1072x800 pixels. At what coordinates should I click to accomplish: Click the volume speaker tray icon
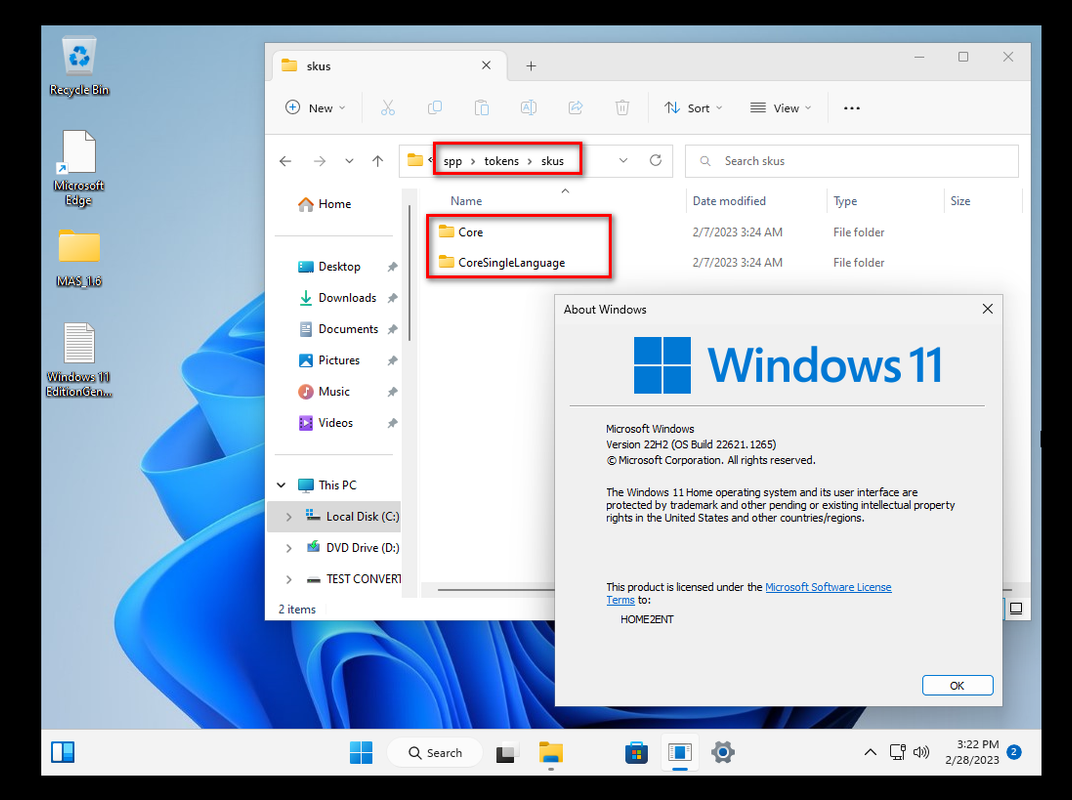click(921, 752)
